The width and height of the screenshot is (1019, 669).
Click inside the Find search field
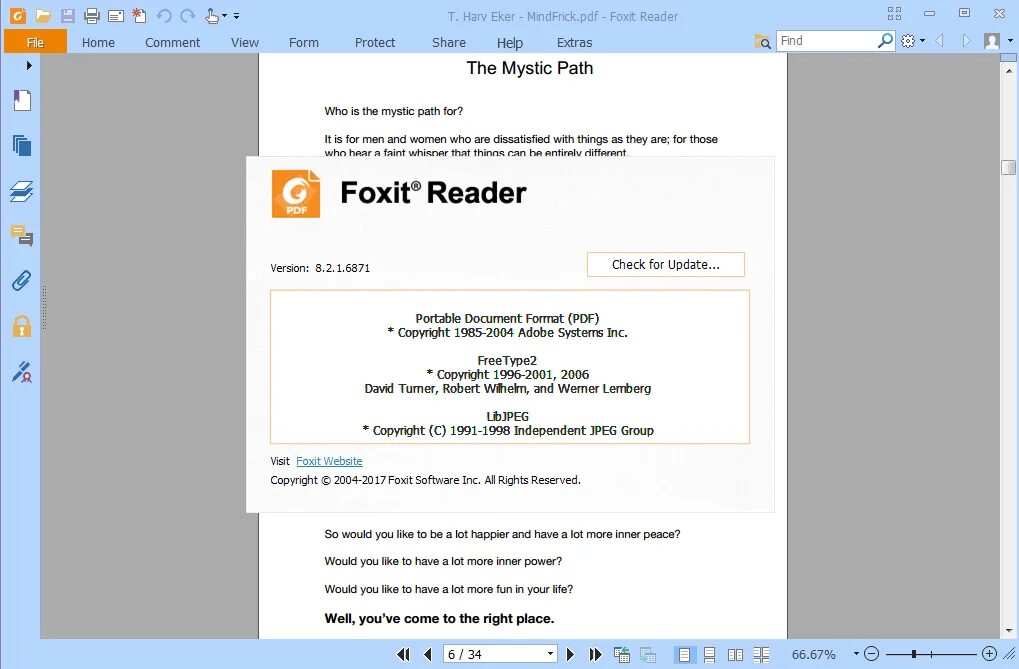click(826, 41)
